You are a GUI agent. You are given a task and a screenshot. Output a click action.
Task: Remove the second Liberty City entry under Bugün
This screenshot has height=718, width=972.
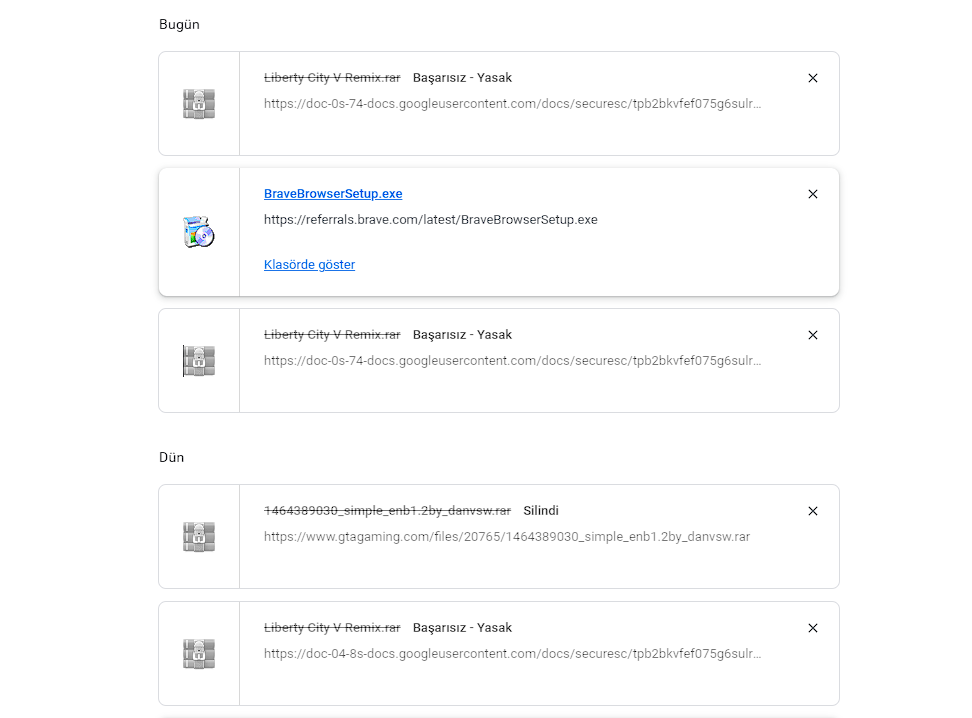coord(812,335)
